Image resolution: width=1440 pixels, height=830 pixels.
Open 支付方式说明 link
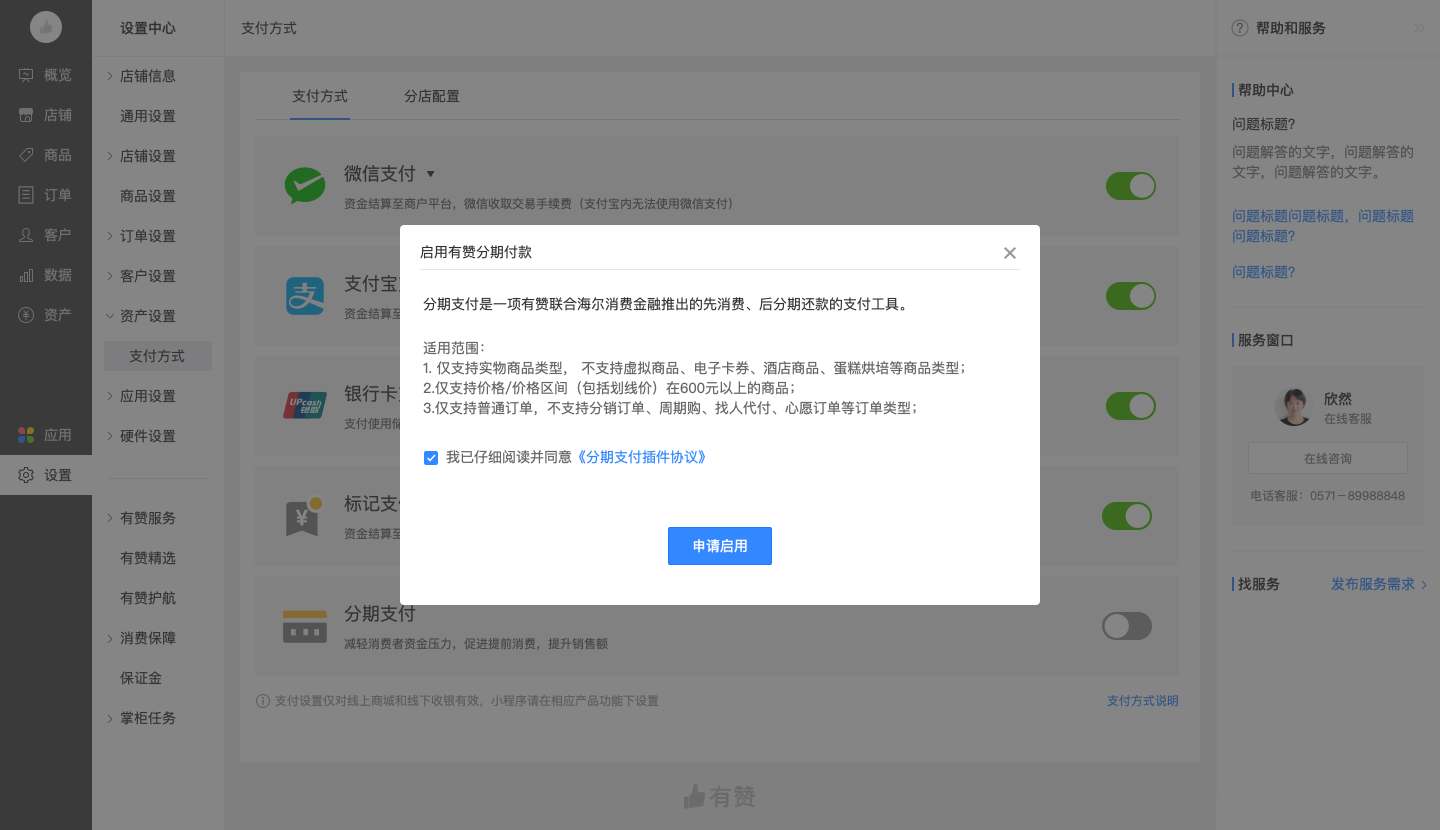1143,701
